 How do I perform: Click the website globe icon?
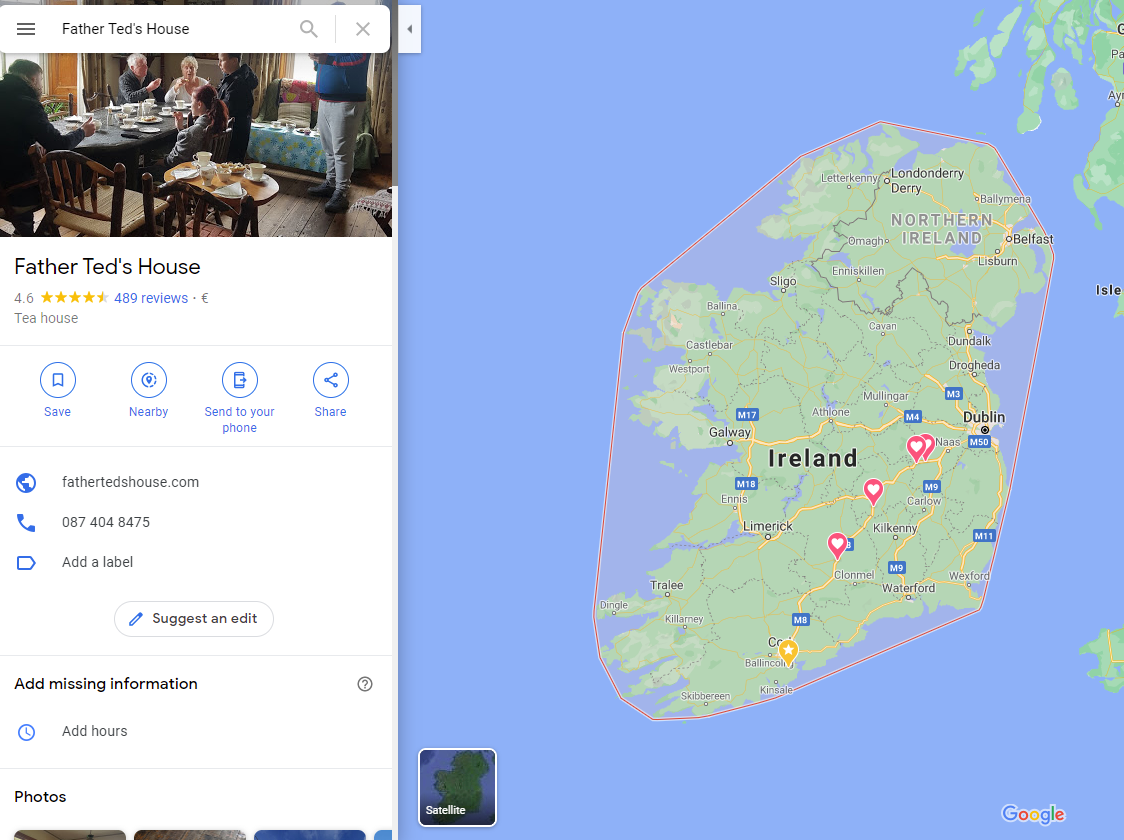coord(26,482)
